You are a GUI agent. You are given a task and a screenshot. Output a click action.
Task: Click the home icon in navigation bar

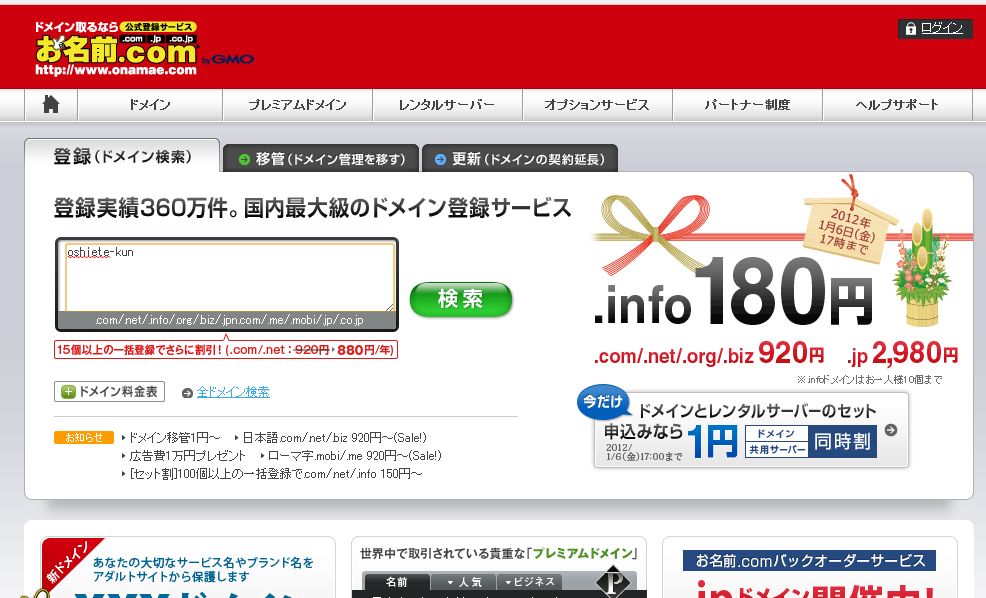coord(51,104)
